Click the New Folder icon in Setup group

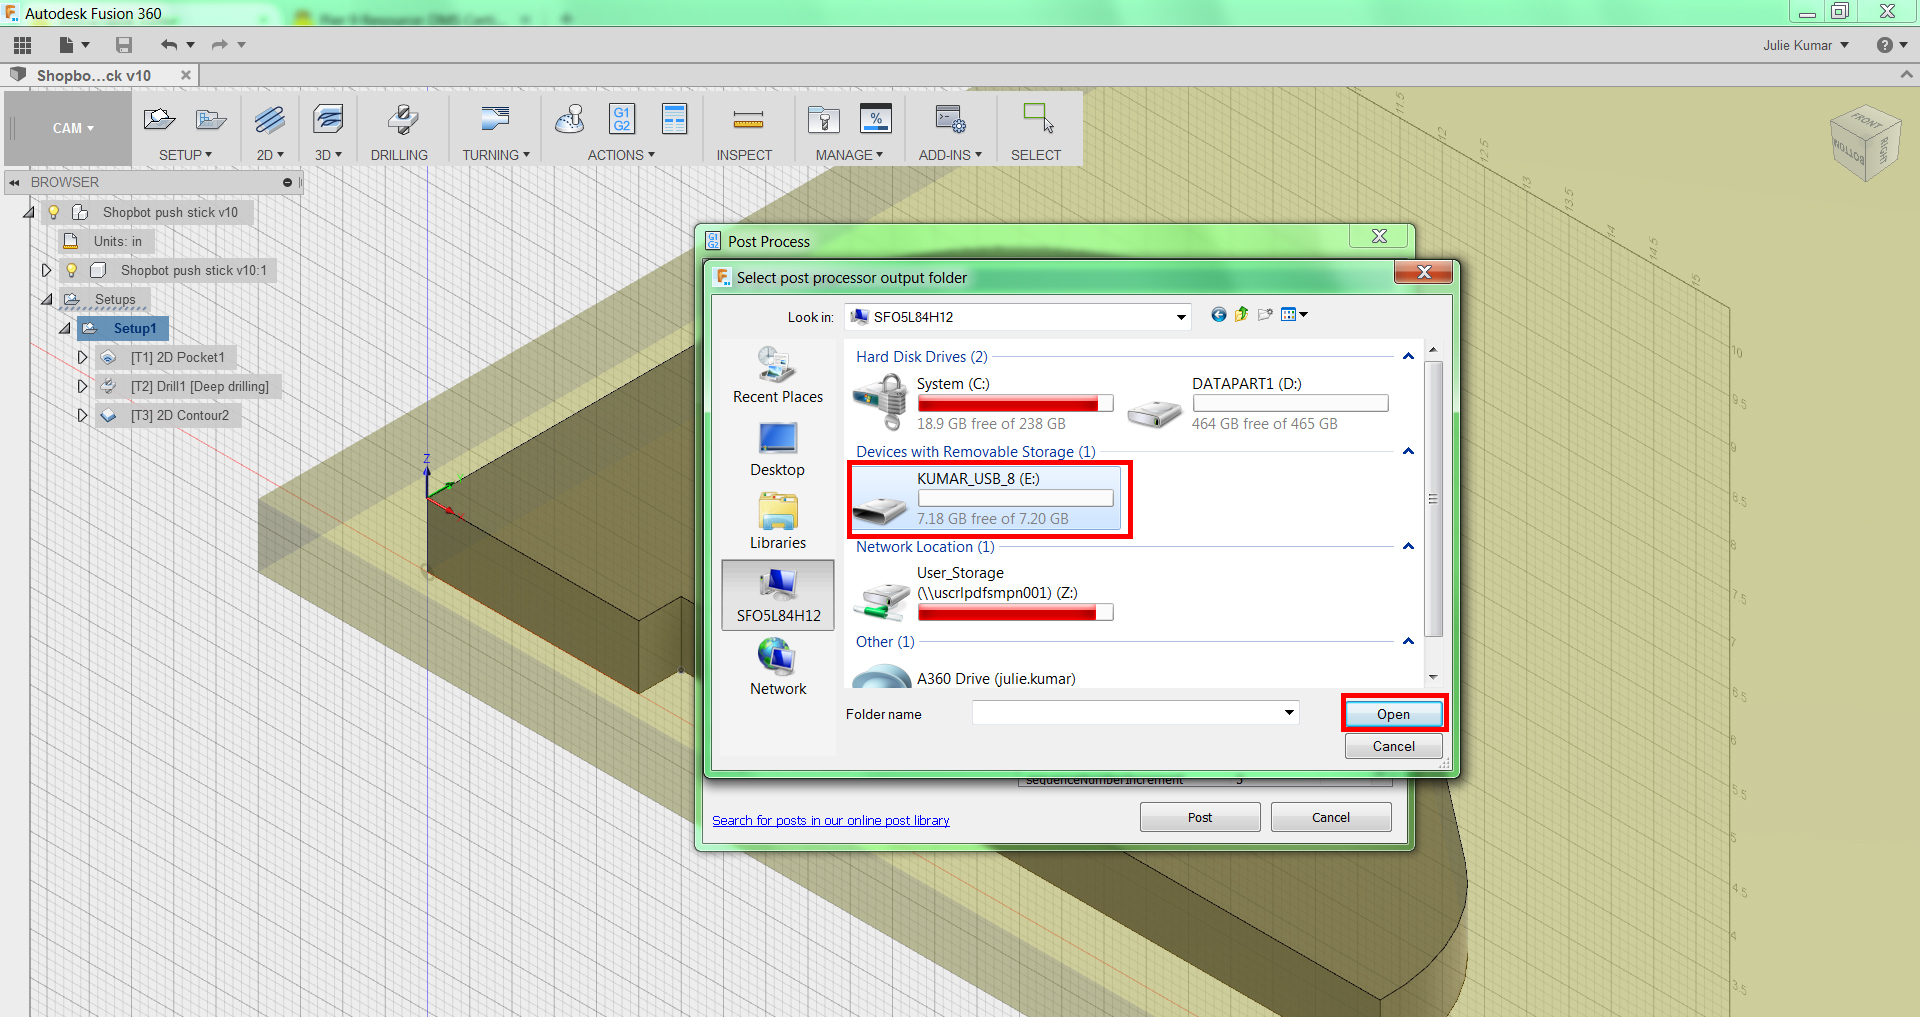(211, 120)
